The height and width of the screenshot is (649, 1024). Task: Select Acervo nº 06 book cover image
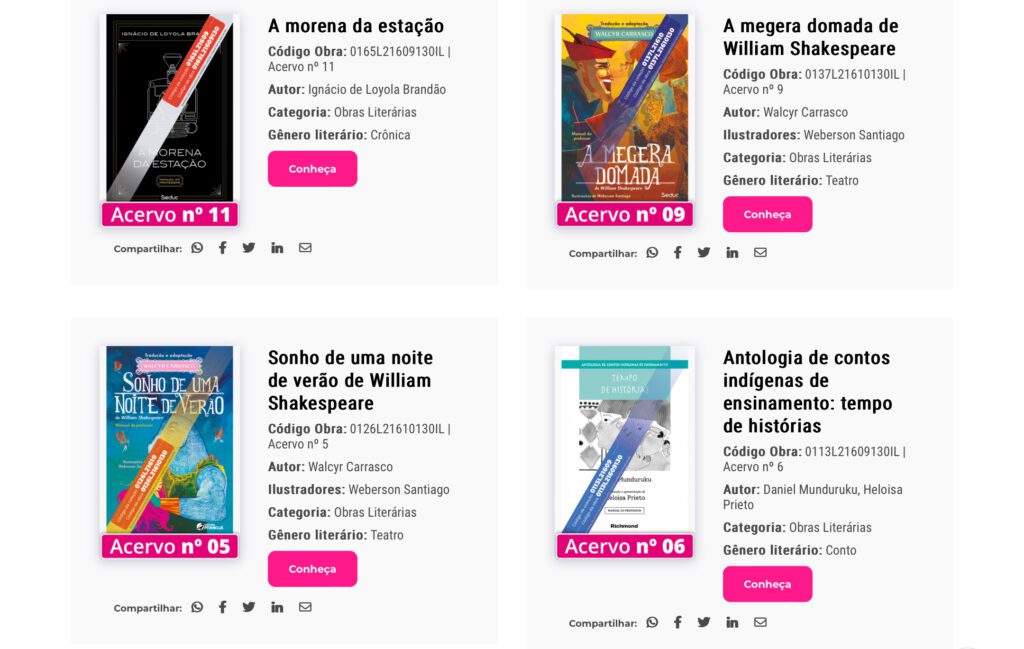point(625,439)
